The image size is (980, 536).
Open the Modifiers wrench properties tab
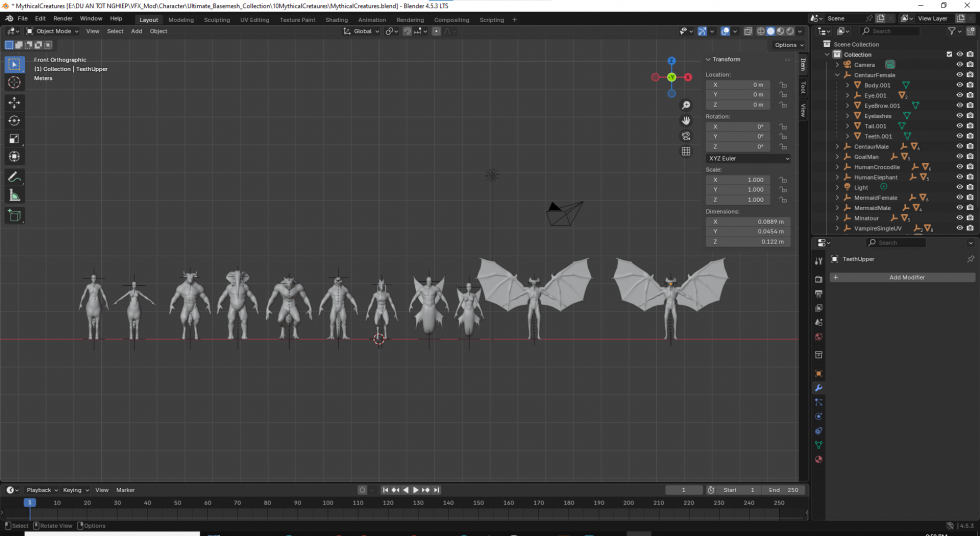click(x=819, y=387)
